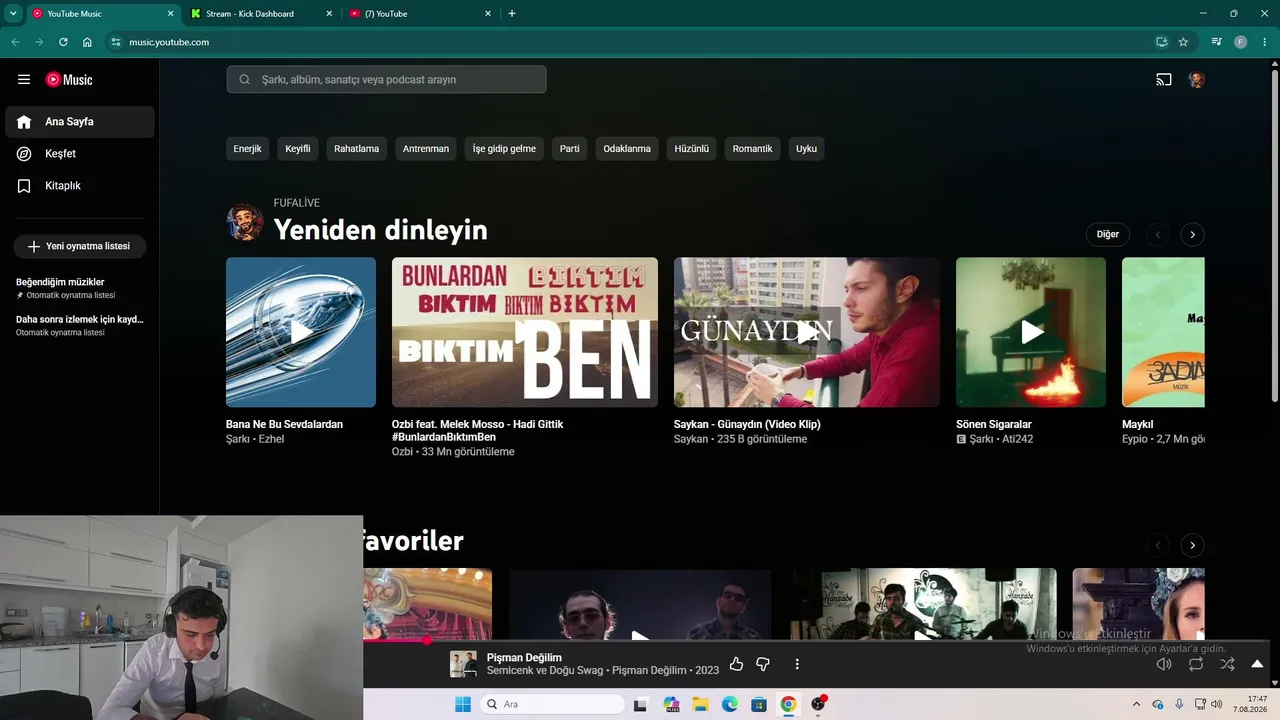Open Keşfet in the sidebar

80,154
